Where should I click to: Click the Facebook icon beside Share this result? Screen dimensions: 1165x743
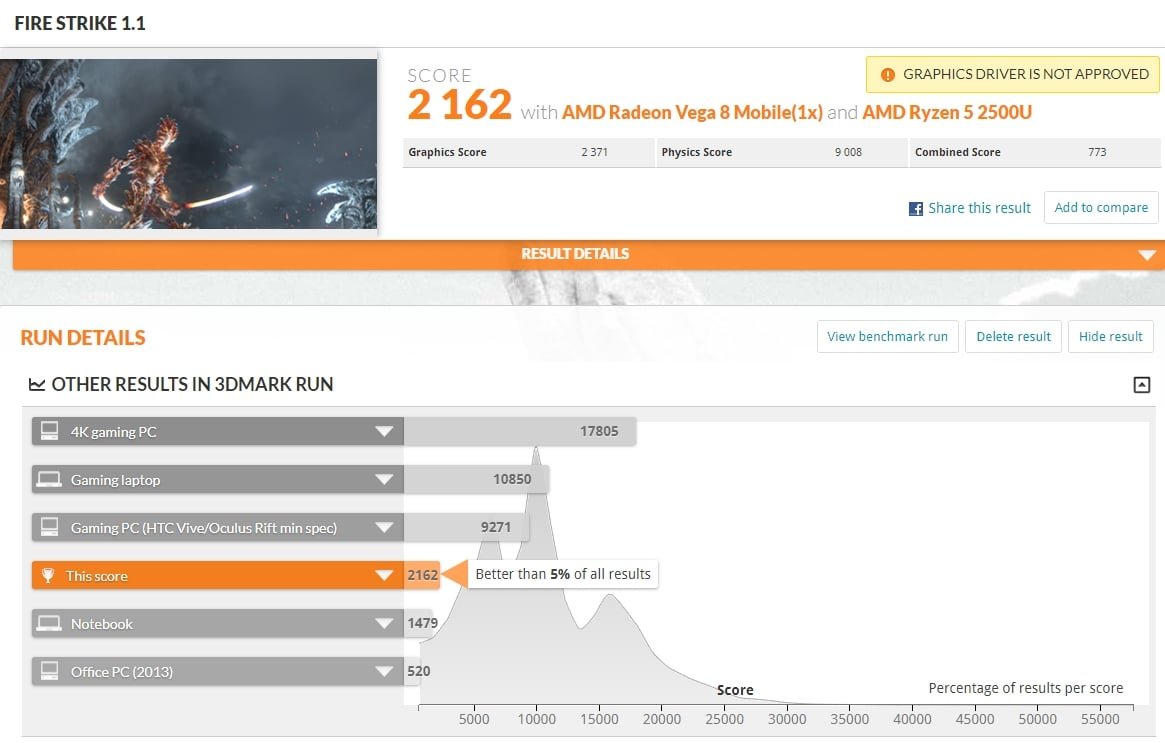click(915, 209)
